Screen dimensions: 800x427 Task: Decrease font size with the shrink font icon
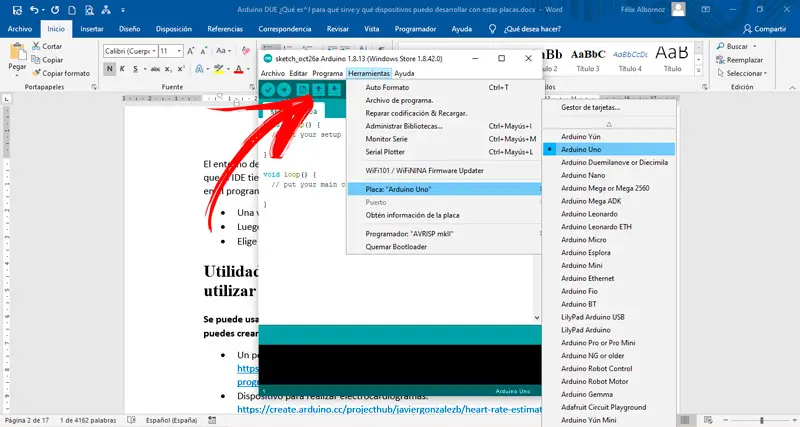[x=203, y=51]
